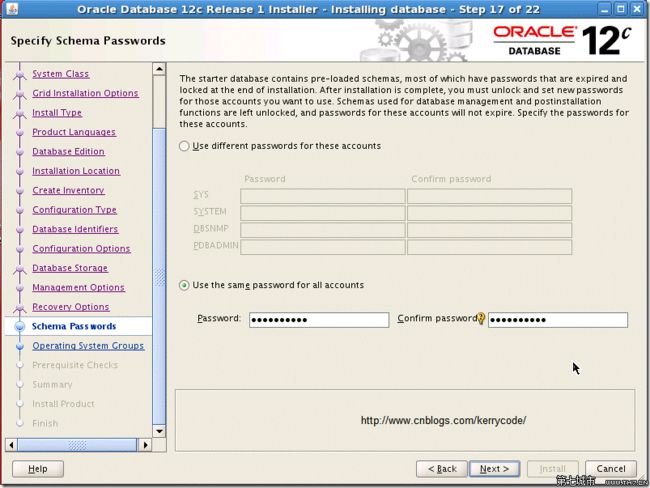This screenshot has width=650, height=488.
Task: Click the sidebar scroll down arrow
Action: pyautogui.click(x=159, y=431)
